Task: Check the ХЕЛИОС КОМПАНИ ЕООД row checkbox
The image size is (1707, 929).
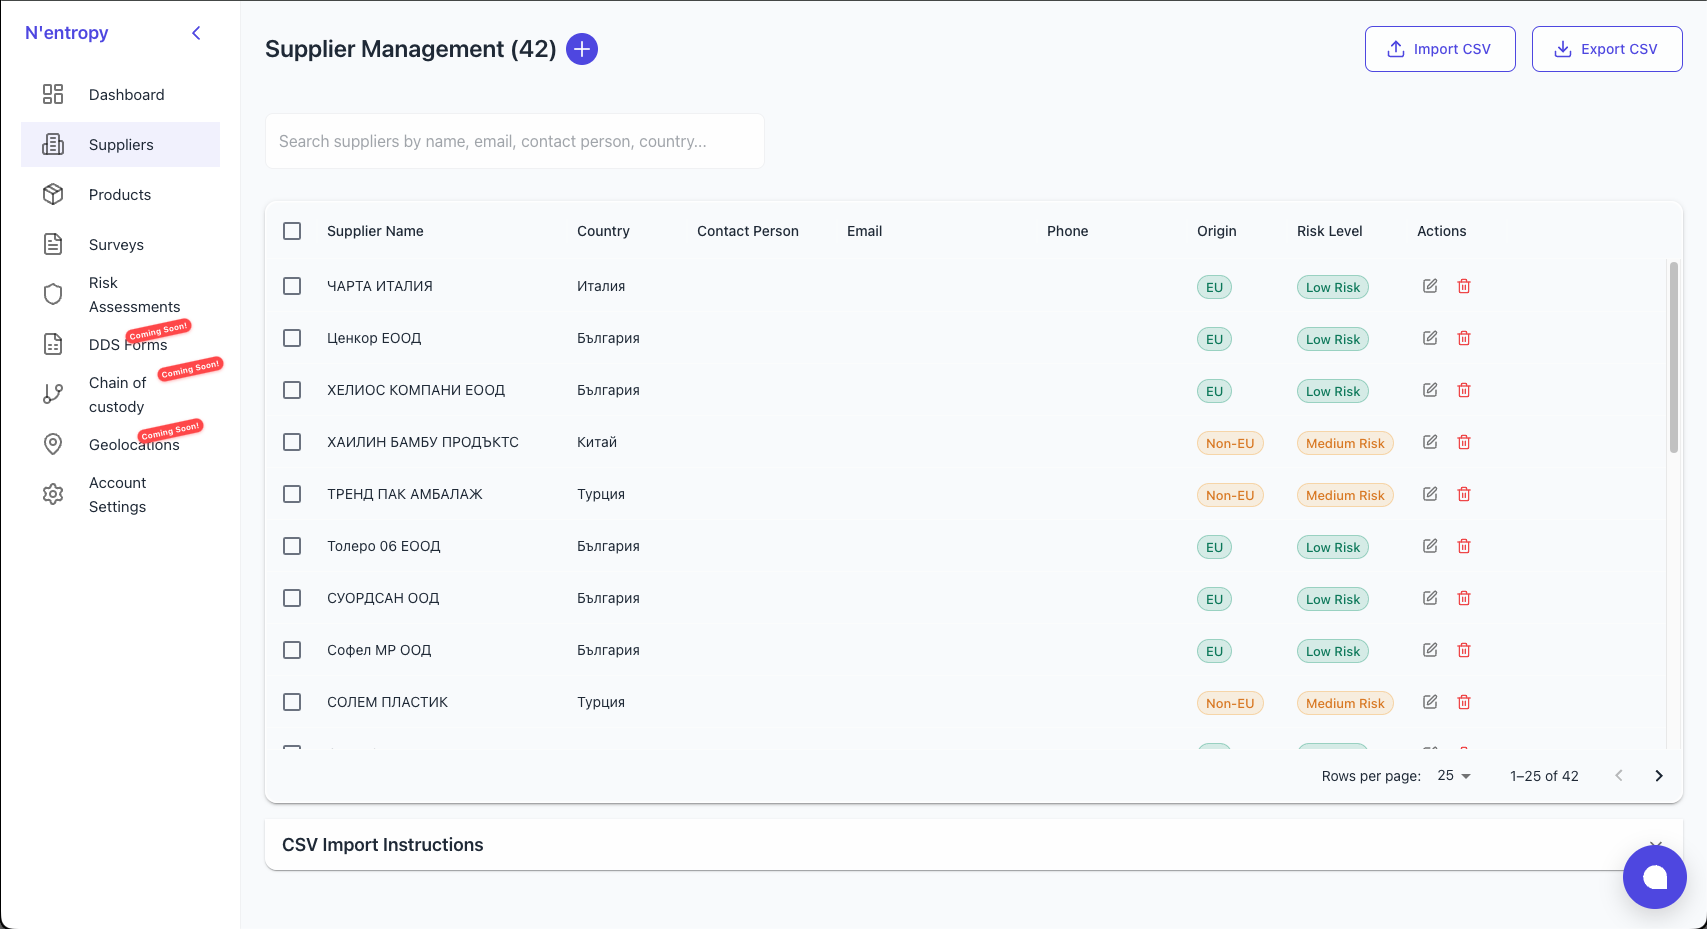Action: [x=292, y=390]
